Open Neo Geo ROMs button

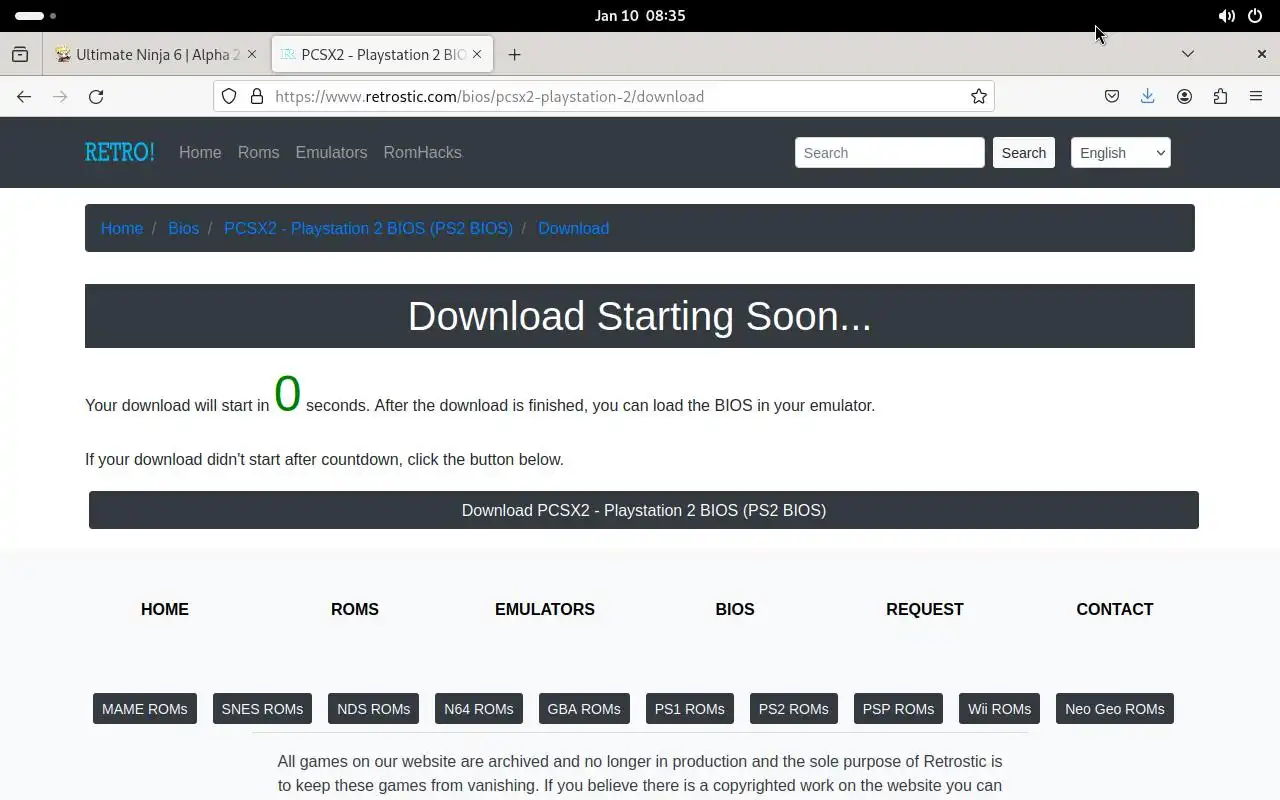coord(1115,709)
